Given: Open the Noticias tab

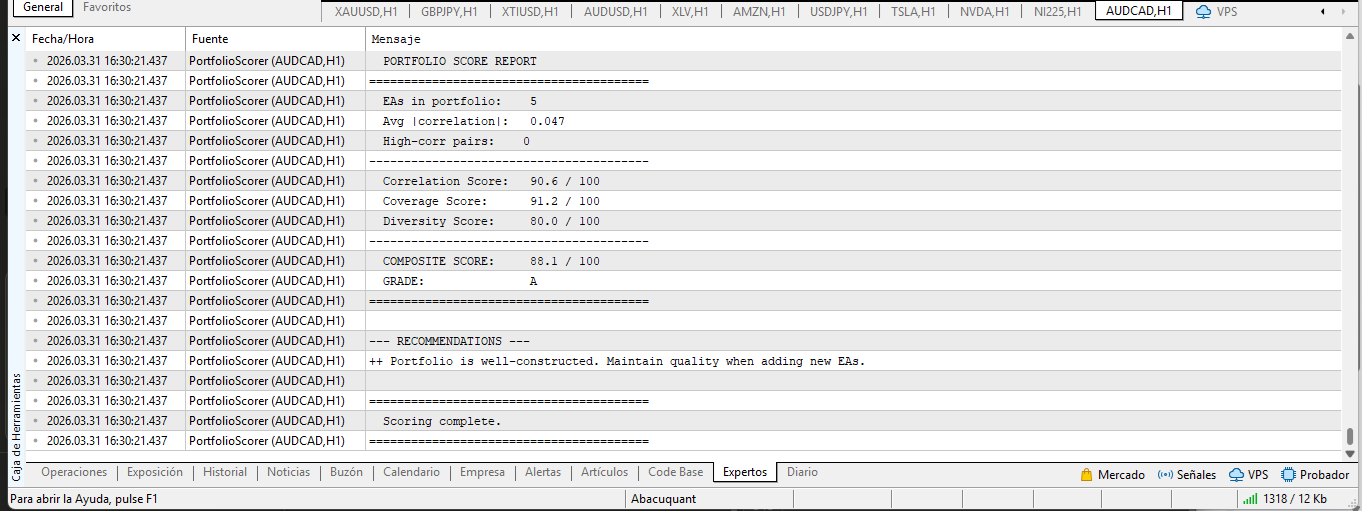Looking at the screenshot, I should click(289, 472).
